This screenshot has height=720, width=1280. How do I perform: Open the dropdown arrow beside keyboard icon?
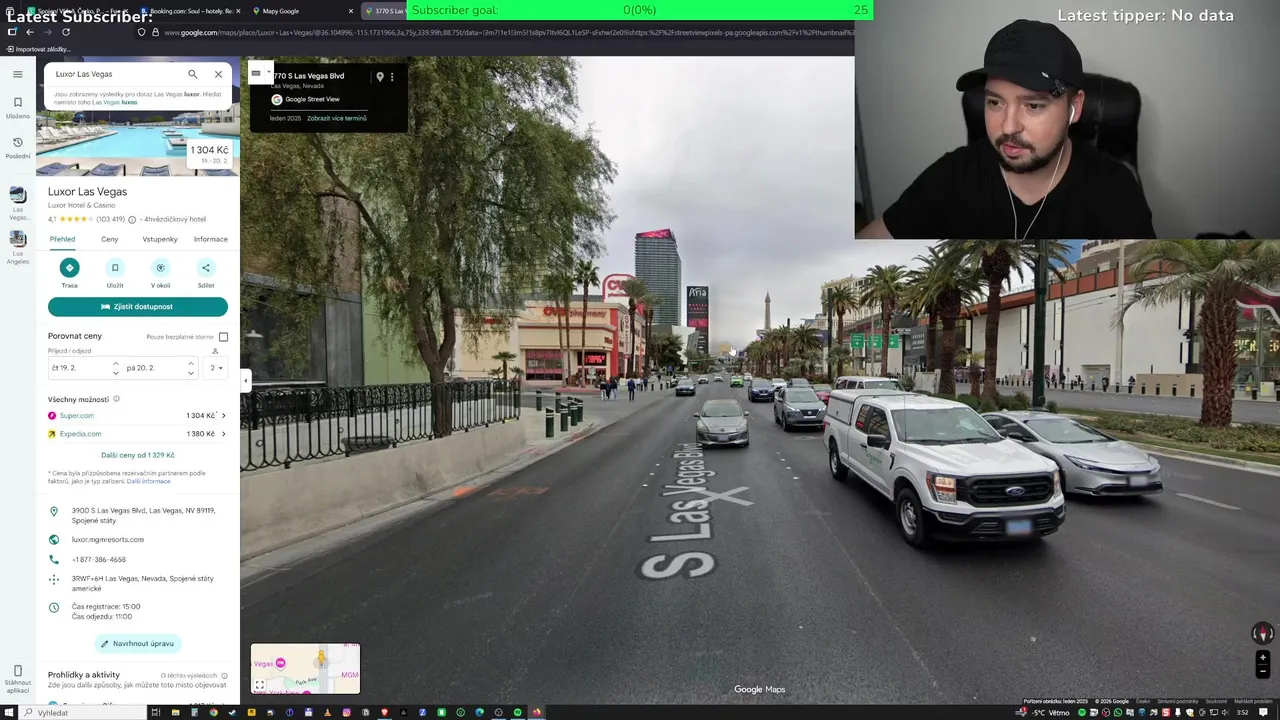tap(267, 73)
